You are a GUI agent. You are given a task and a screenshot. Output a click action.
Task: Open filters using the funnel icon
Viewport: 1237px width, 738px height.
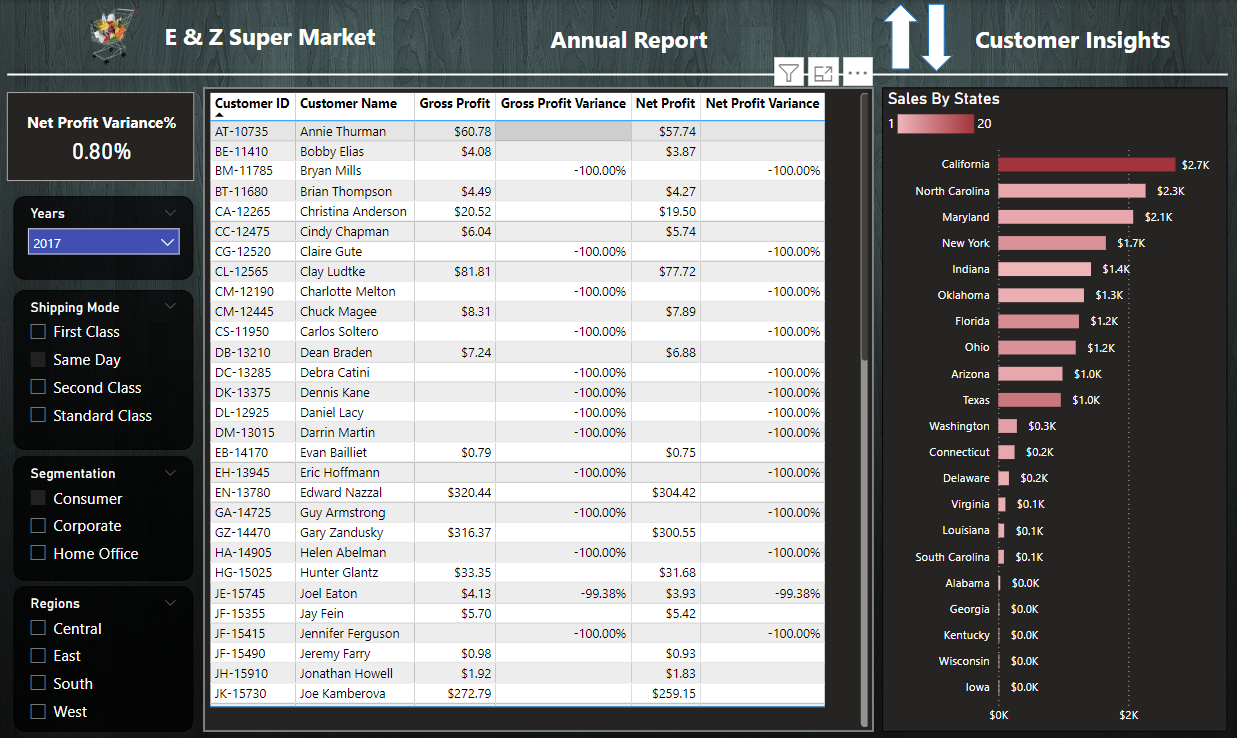point(788,71)
